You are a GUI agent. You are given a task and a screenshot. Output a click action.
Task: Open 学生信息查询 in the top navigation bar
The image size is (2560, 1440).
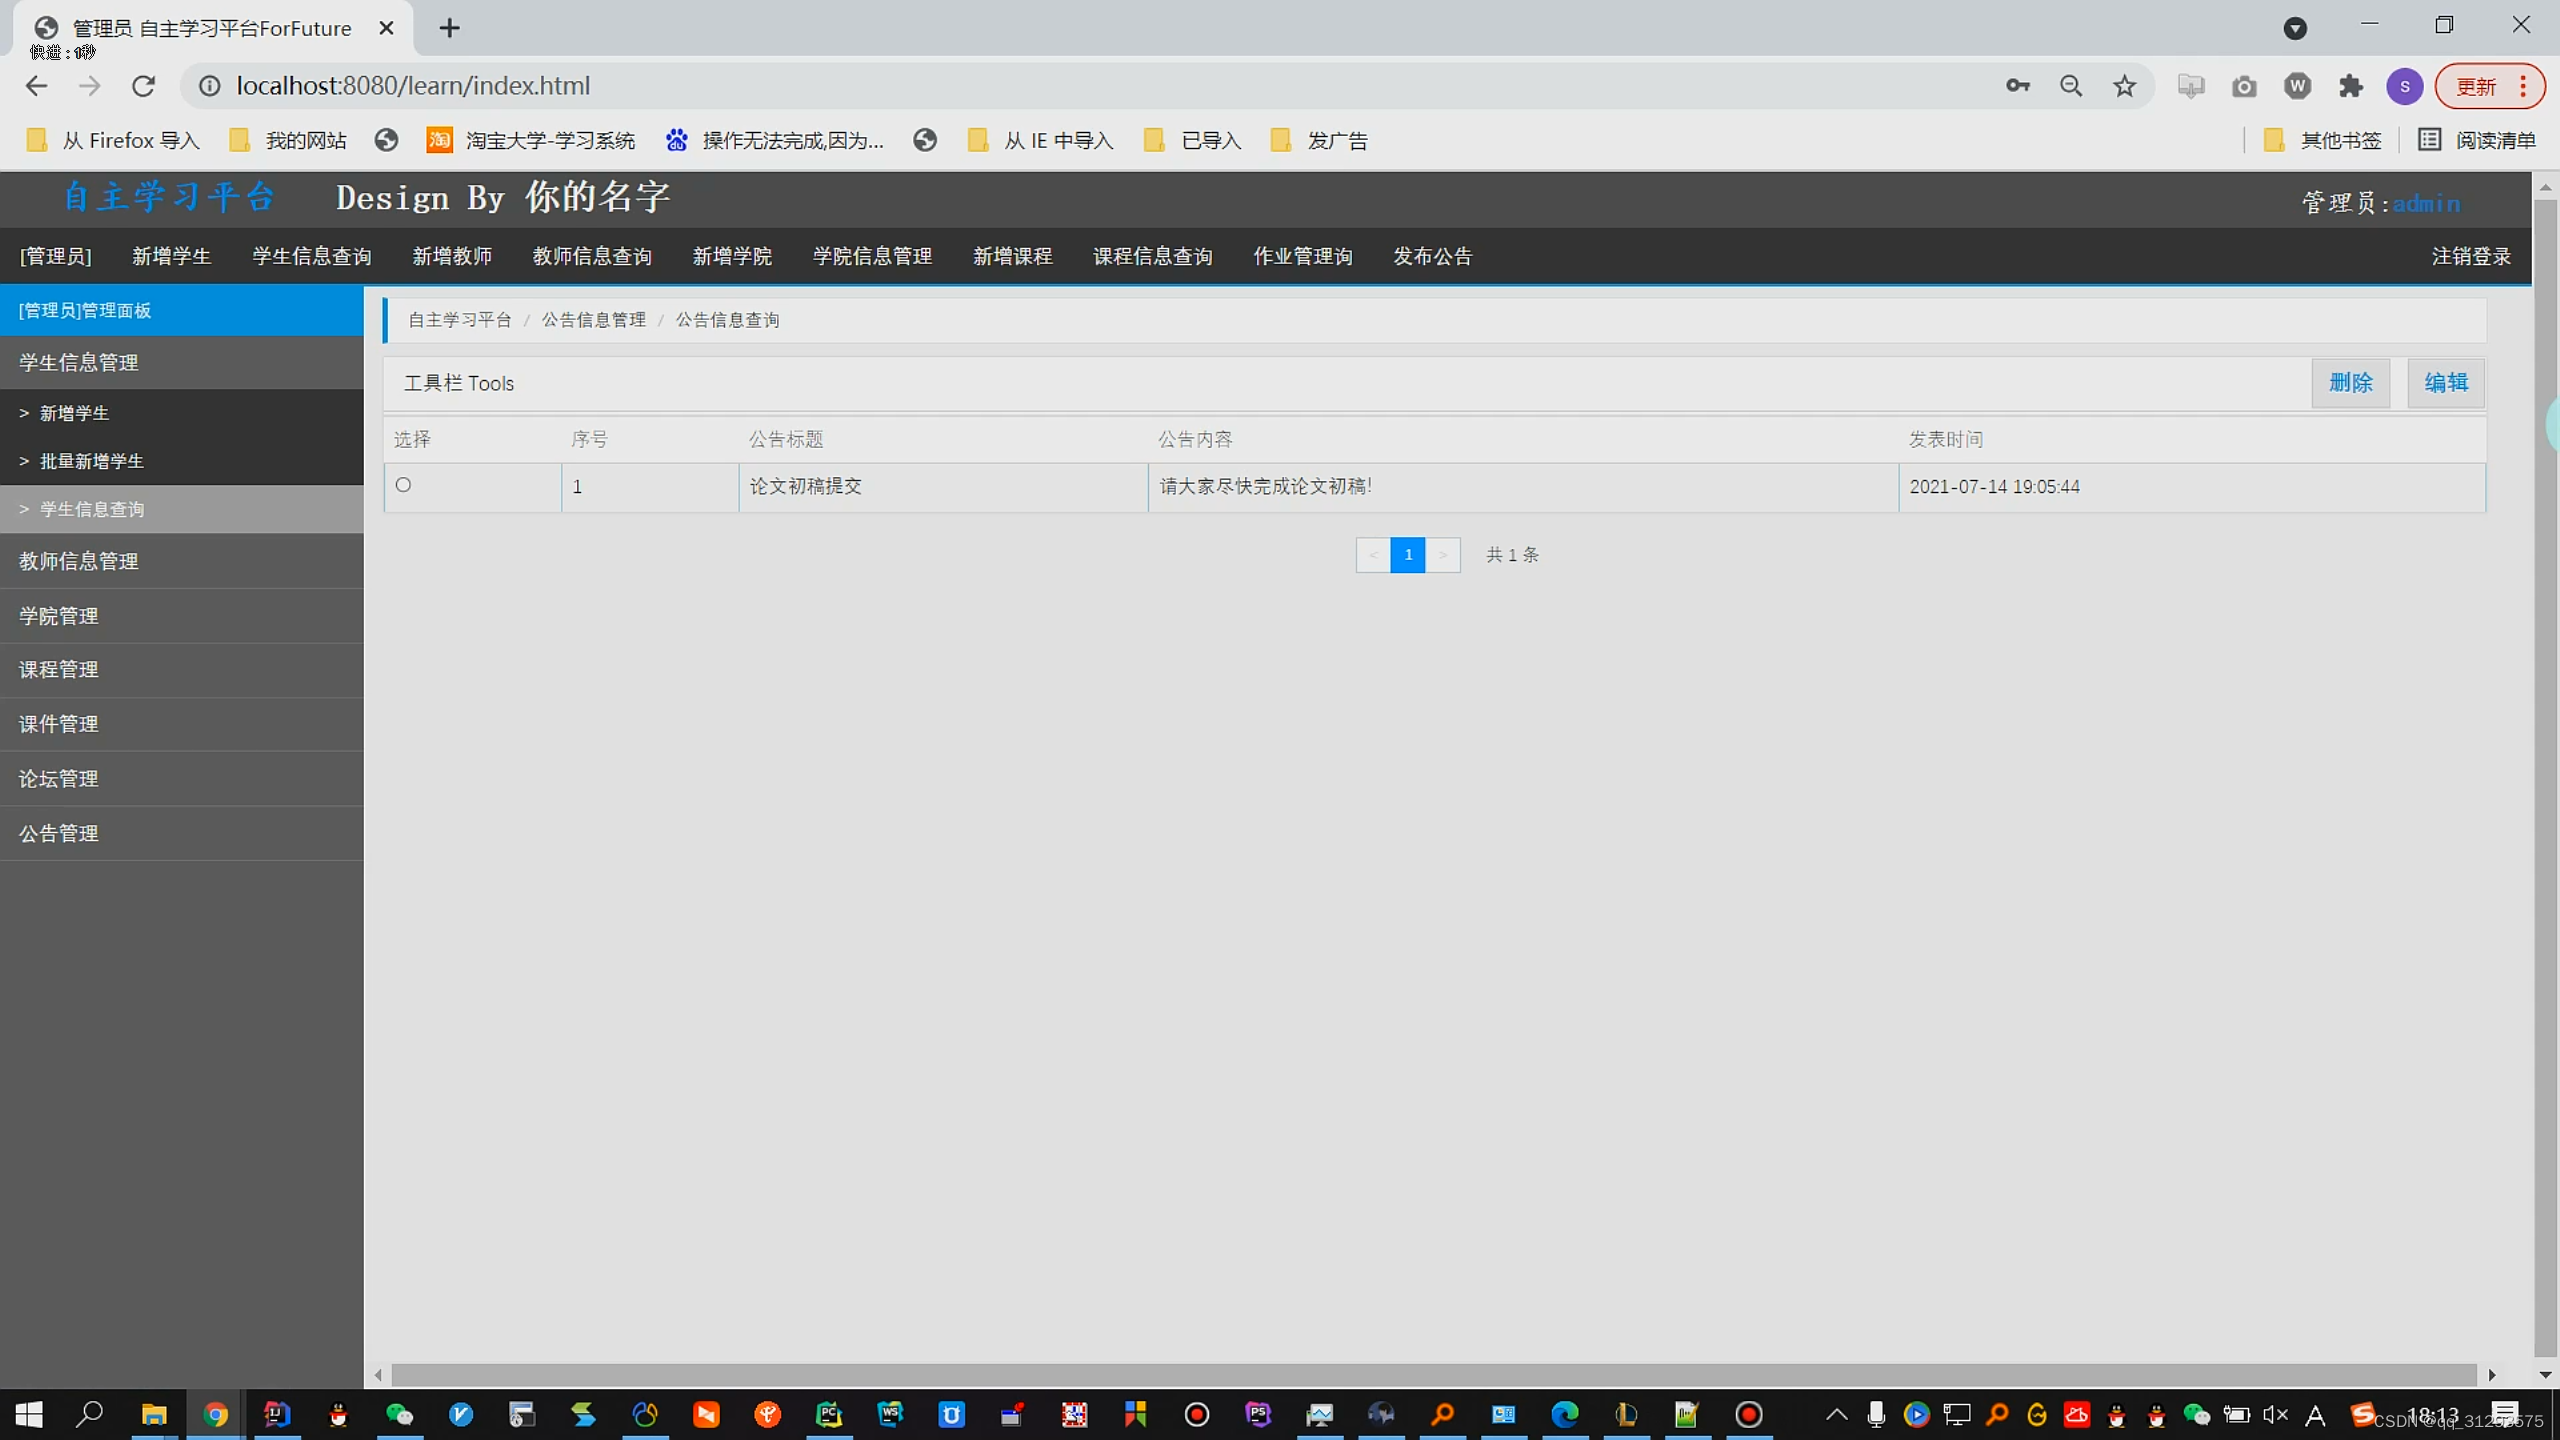[311, 256]
